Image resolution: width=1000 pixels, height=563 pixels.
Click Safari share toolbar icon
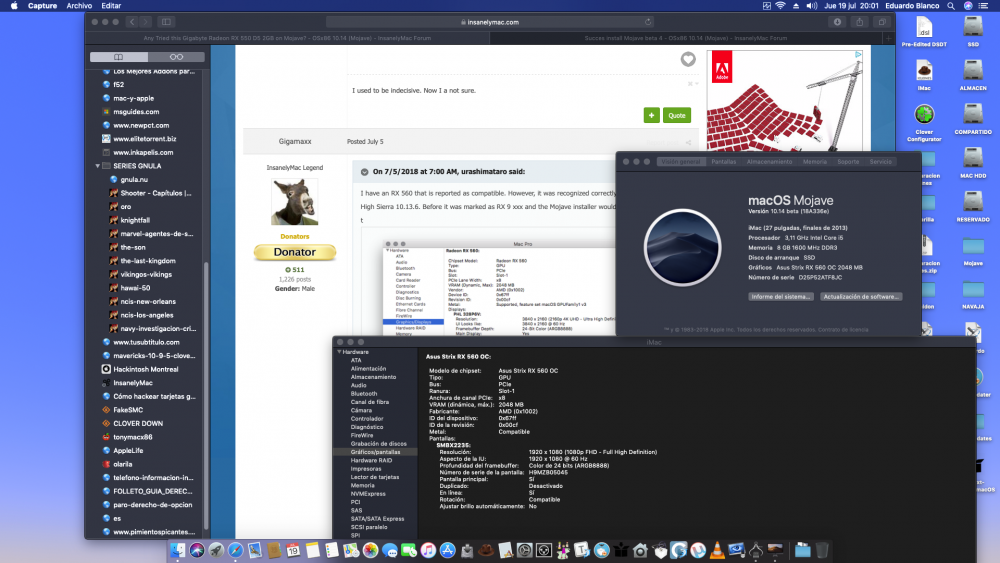(x=859, y=22)
